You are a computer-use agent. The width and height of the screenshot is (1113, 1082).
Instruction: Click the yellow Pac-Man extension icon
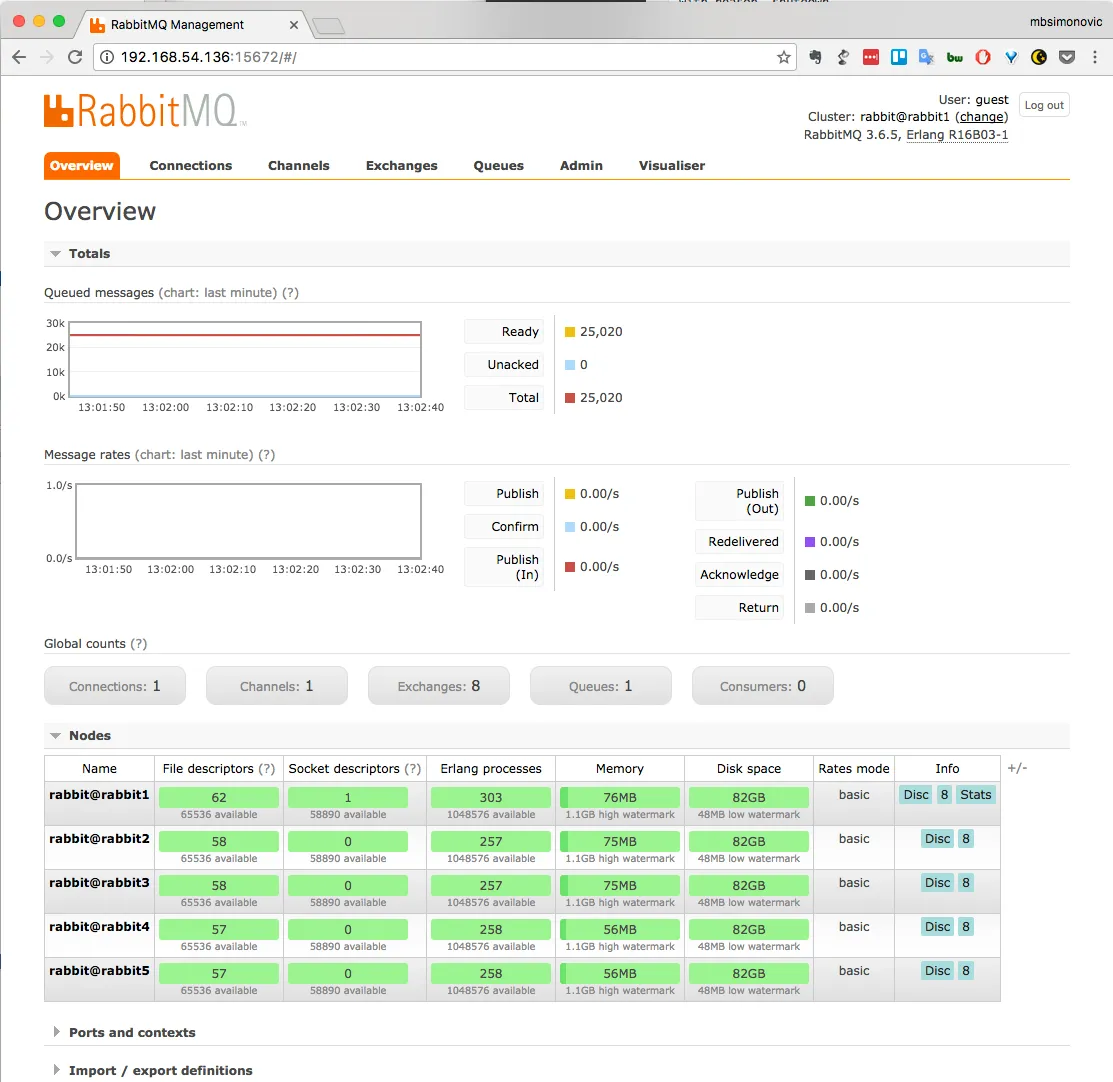click(1038, 57)
